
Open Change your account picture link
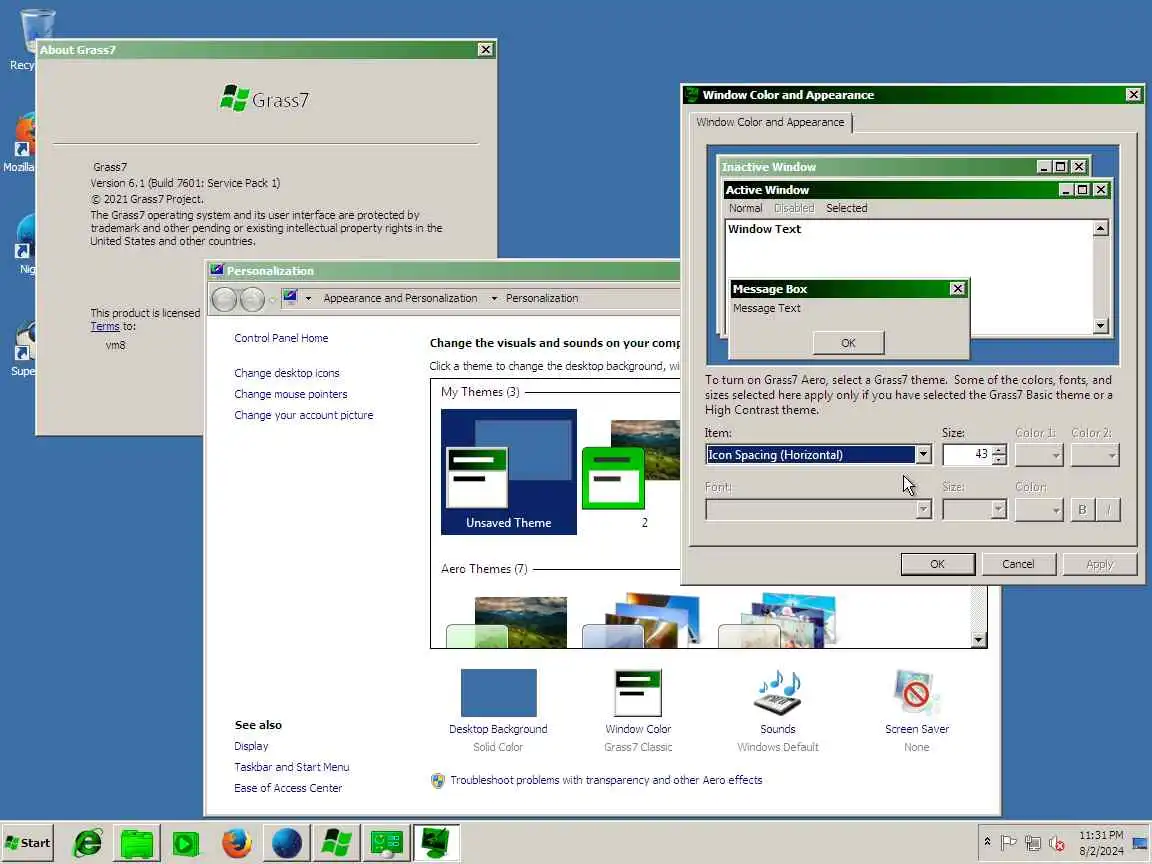pyautogui.click(x=303, y=415)
